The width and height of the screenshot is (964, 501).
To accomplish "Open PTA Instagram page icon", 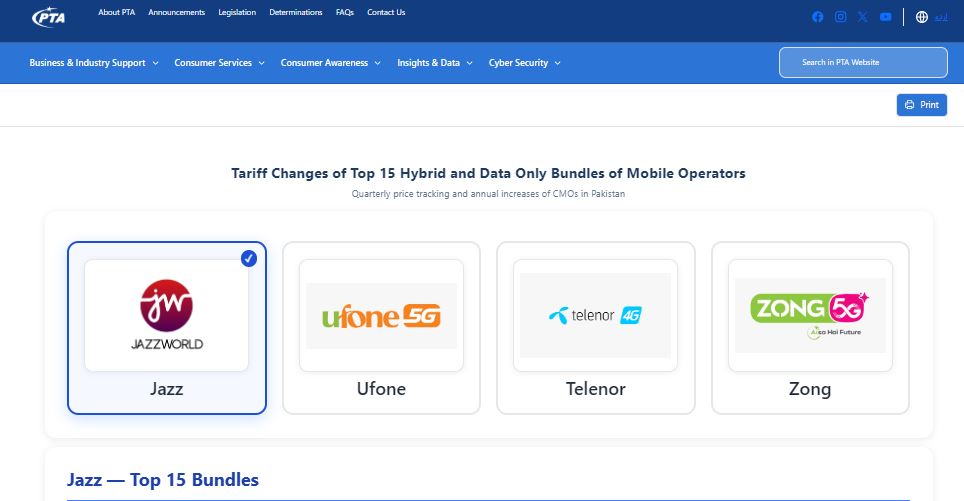I will (x=840, y=17).
